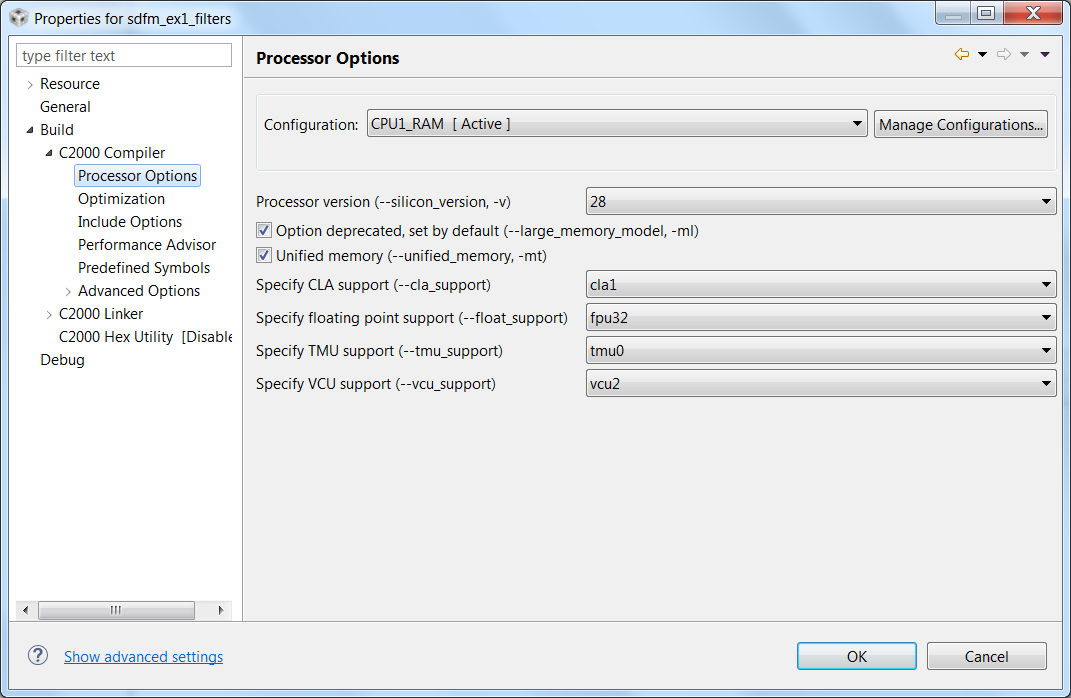Open the view menu triangle icon
1071x698 pixels.
coord(1045,55)
